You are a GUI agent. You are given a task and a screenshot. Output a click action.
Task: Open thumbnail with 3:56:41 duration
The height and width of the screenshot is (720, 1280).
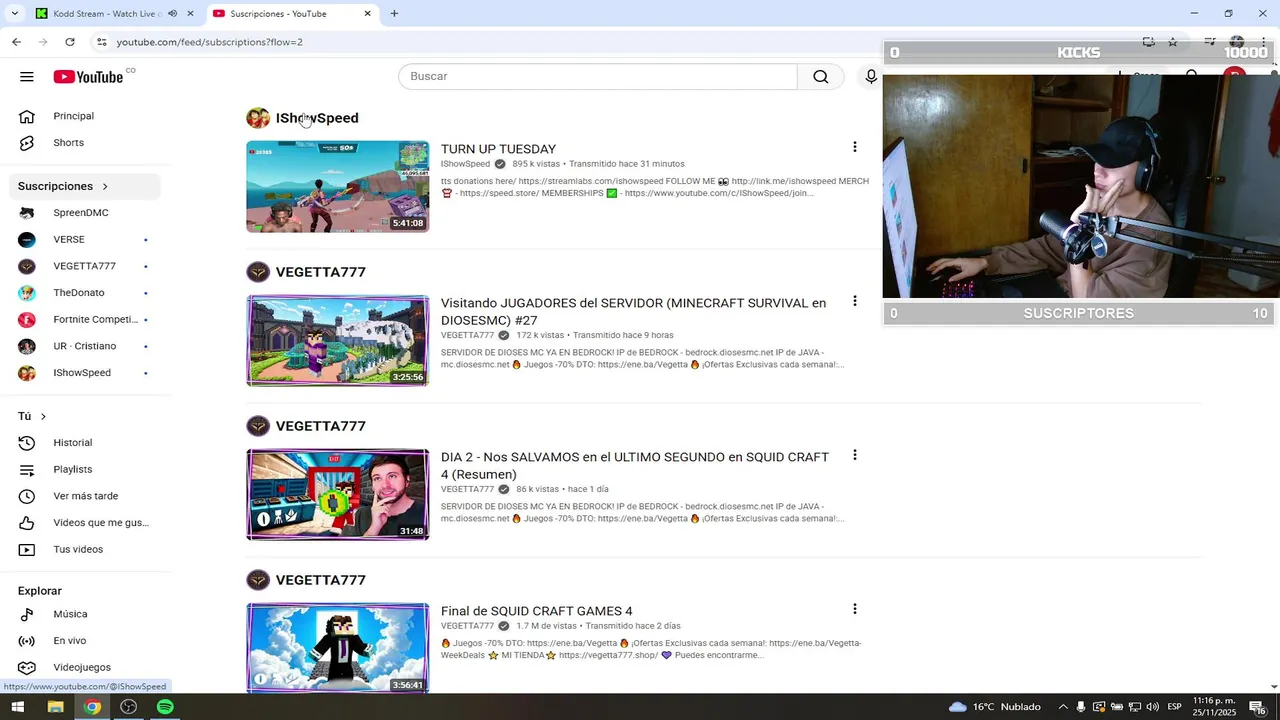tap(338, 648)
